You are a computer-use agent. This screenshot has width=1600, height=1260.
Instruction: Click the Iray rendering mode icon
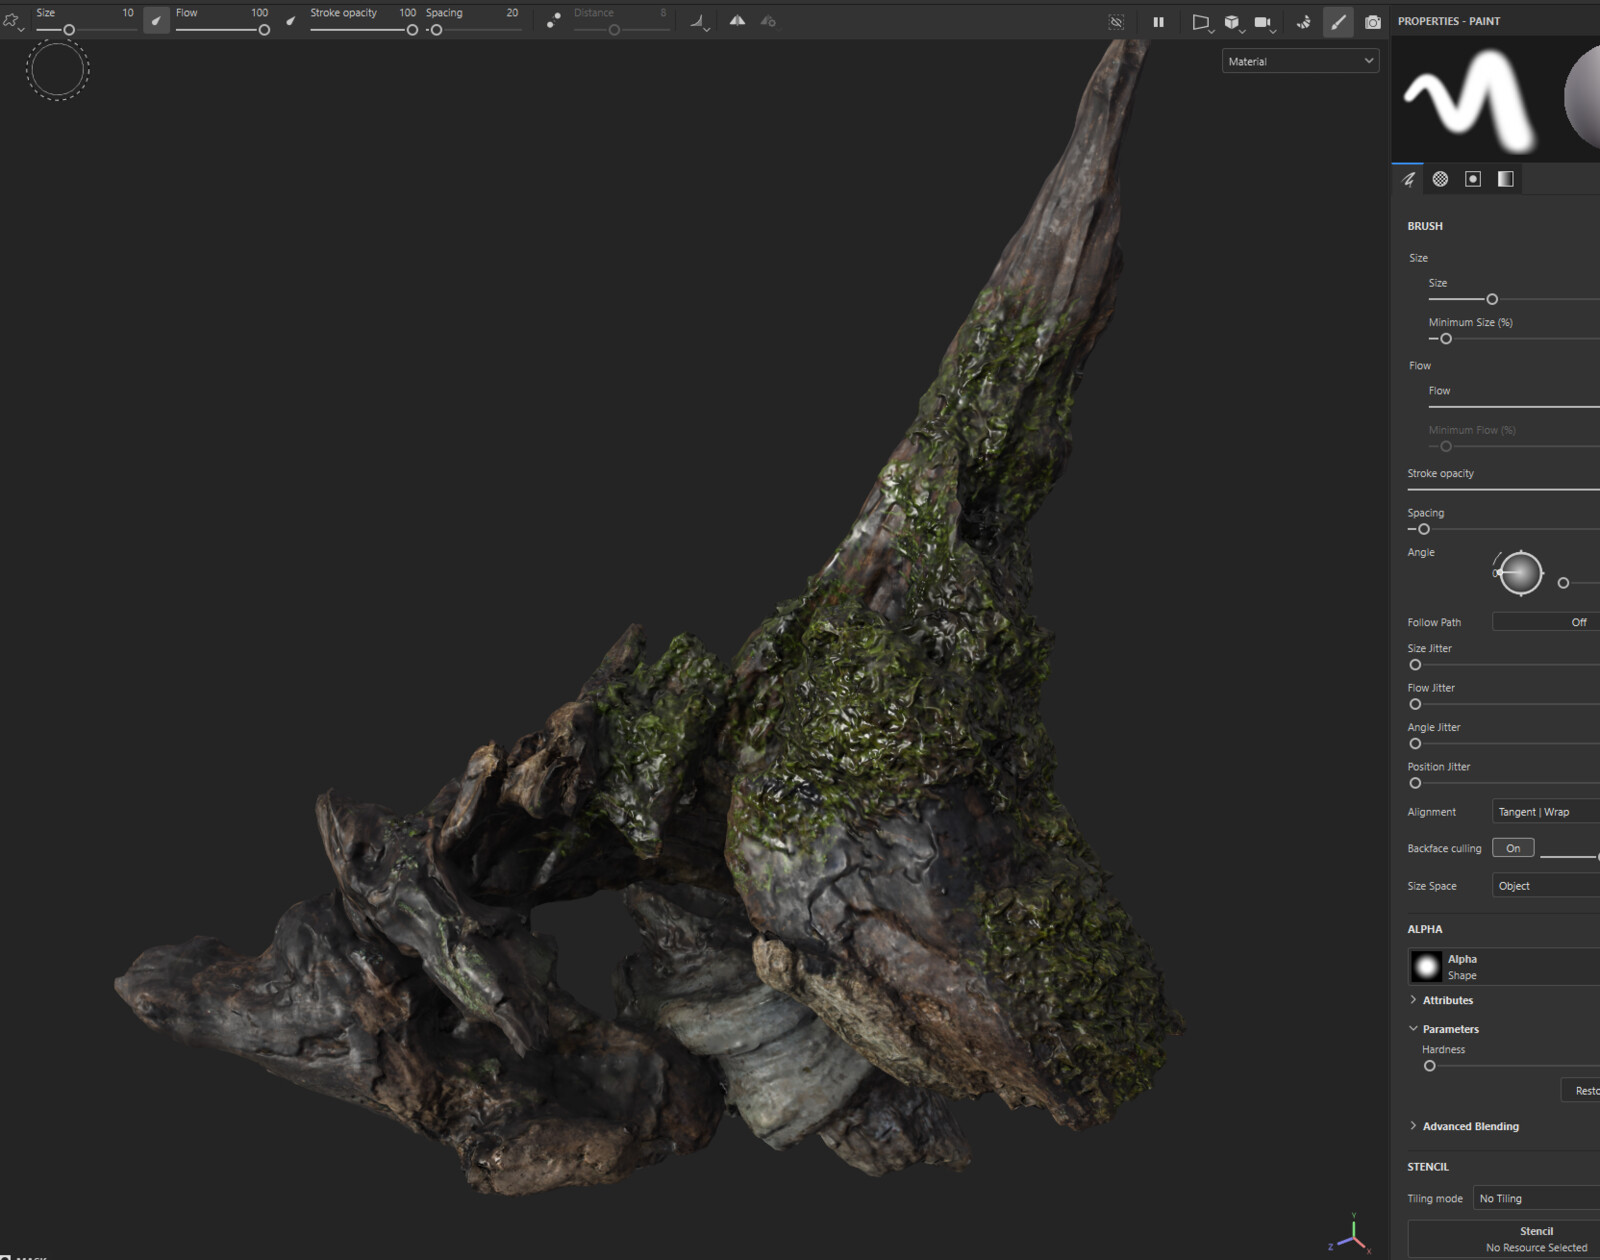click(1304, 22)
